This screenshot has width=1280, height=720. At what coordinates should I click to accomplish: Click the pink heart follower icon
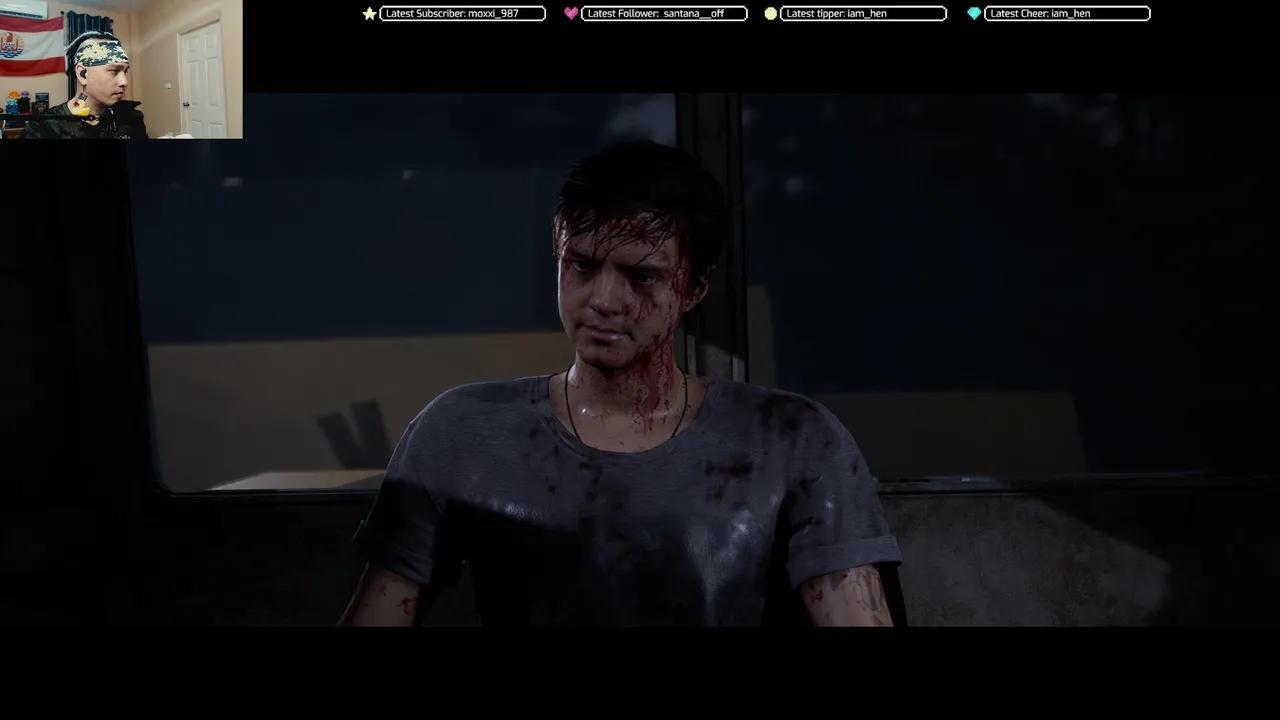571,14
